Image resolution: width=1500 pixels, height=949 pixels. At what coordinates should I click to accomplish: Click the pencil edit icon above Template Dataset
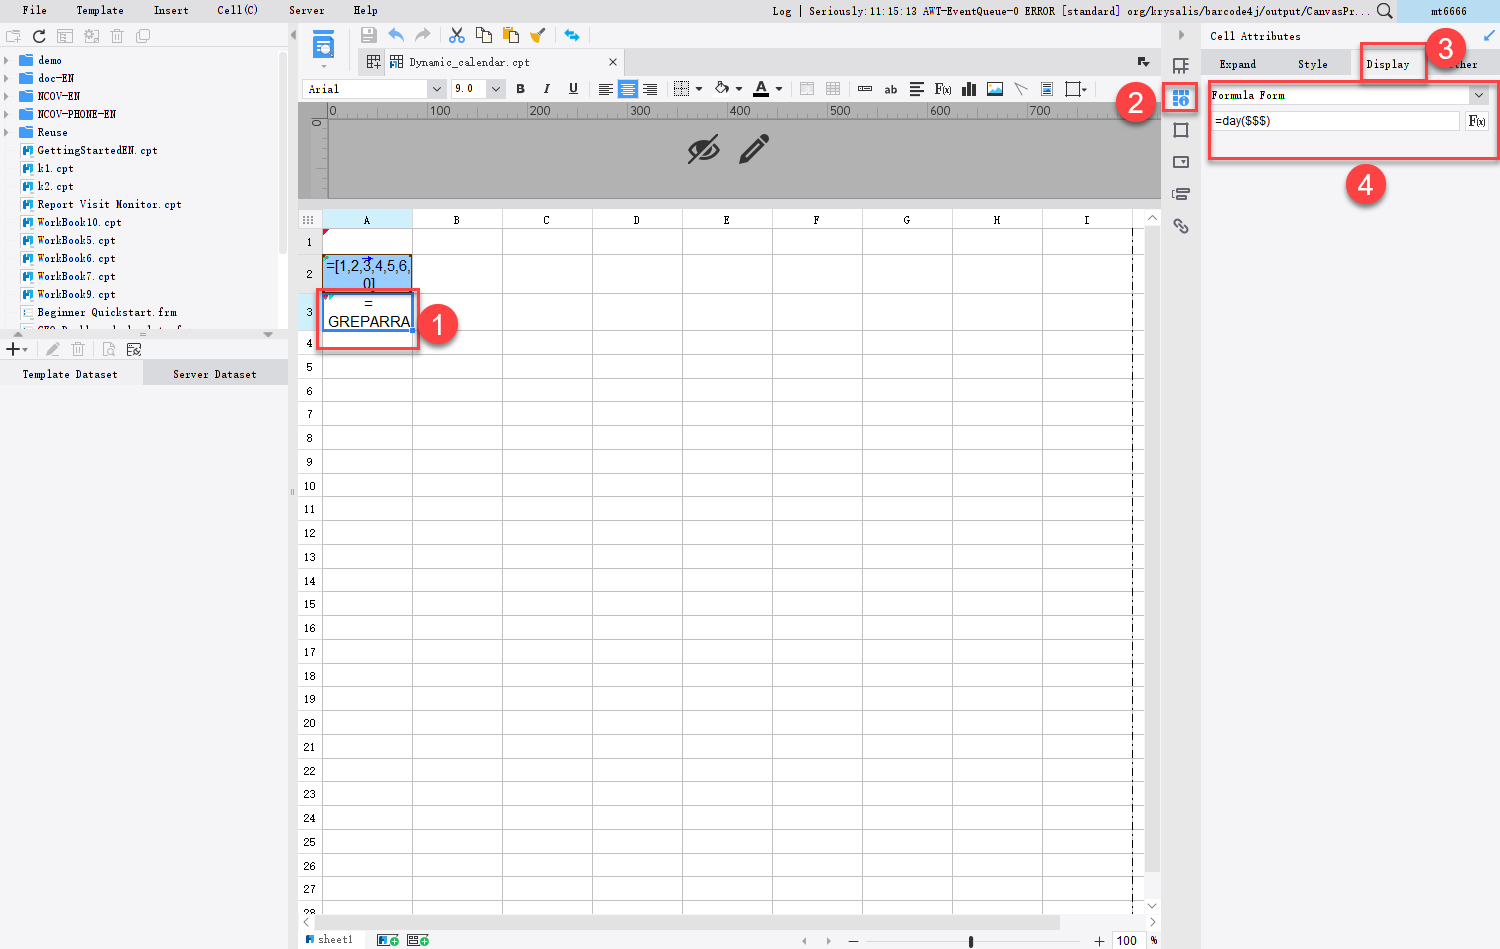click(x=52, y=348)
